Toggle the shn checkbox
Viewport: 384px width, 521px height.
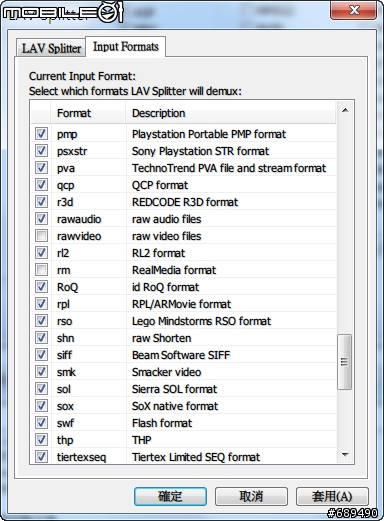(41, 338)
